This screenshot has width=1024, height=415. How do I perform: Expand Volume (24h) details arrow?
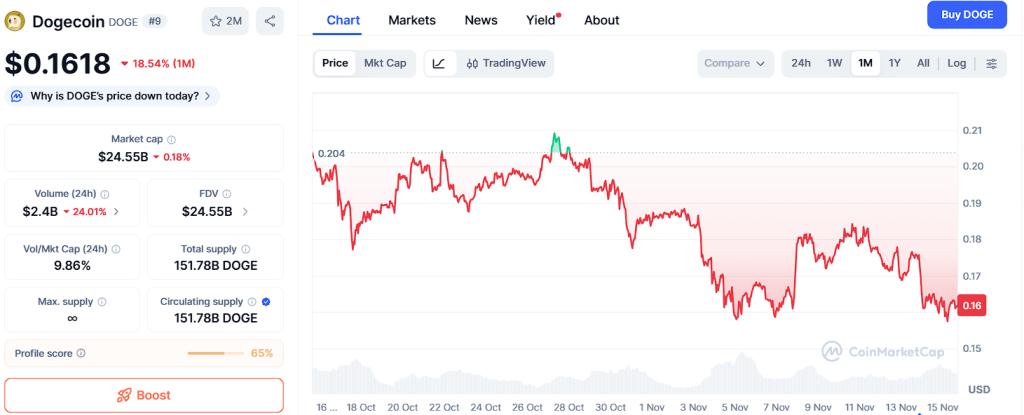[x=116, y=212]
